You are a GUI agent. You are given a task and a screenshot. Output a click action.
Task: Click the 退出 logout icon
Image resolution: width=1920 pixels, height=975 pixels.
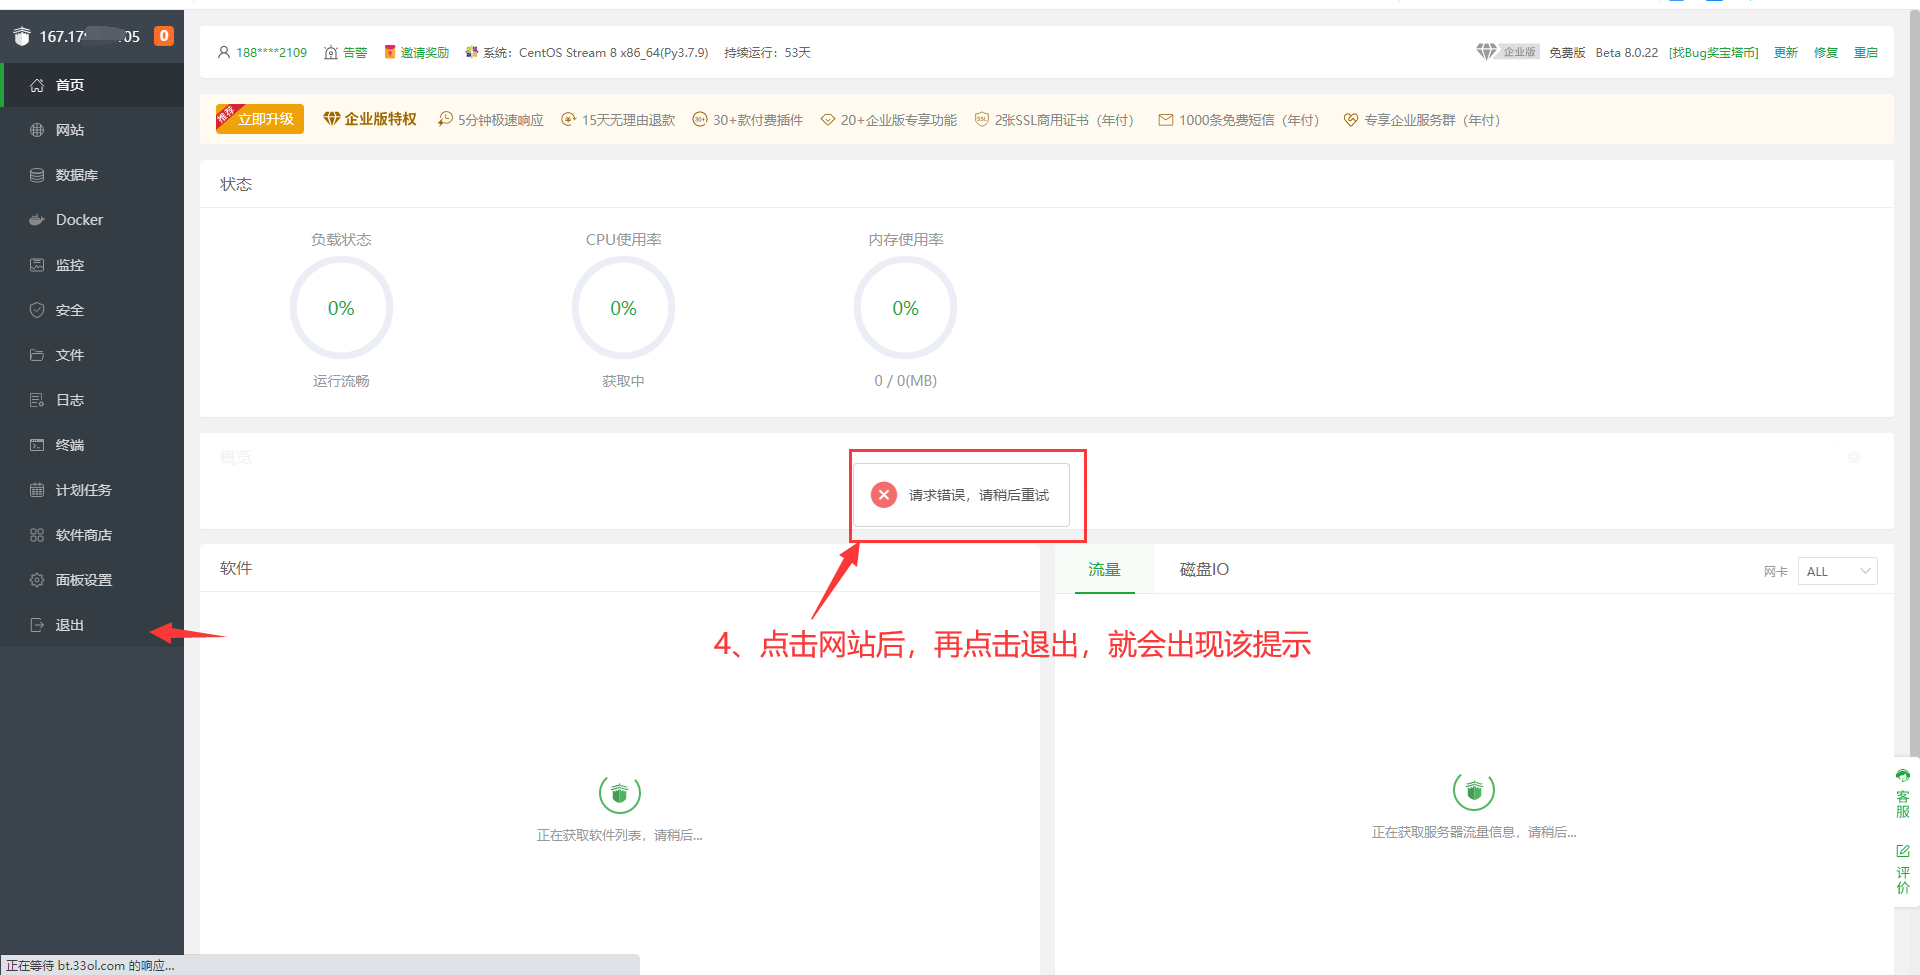tap(37, 625)
